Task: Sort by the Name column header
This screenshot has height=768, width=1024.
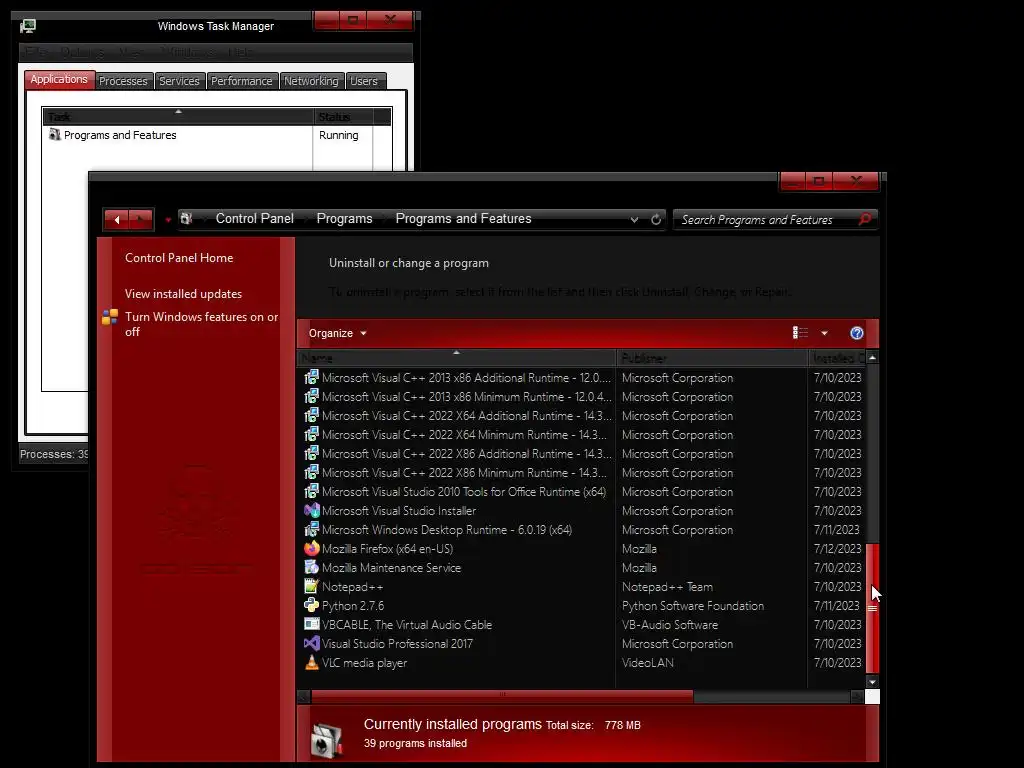Action: tap(456, 358)
